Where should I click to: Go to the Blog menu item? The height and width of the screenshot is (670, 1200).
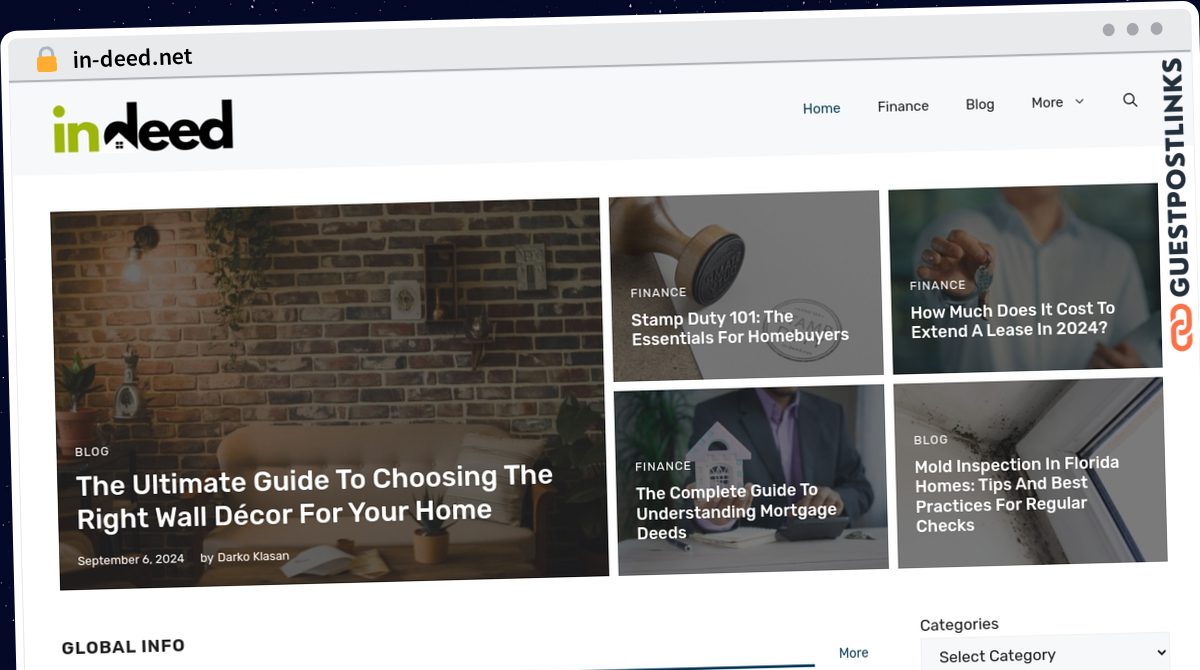980,104
